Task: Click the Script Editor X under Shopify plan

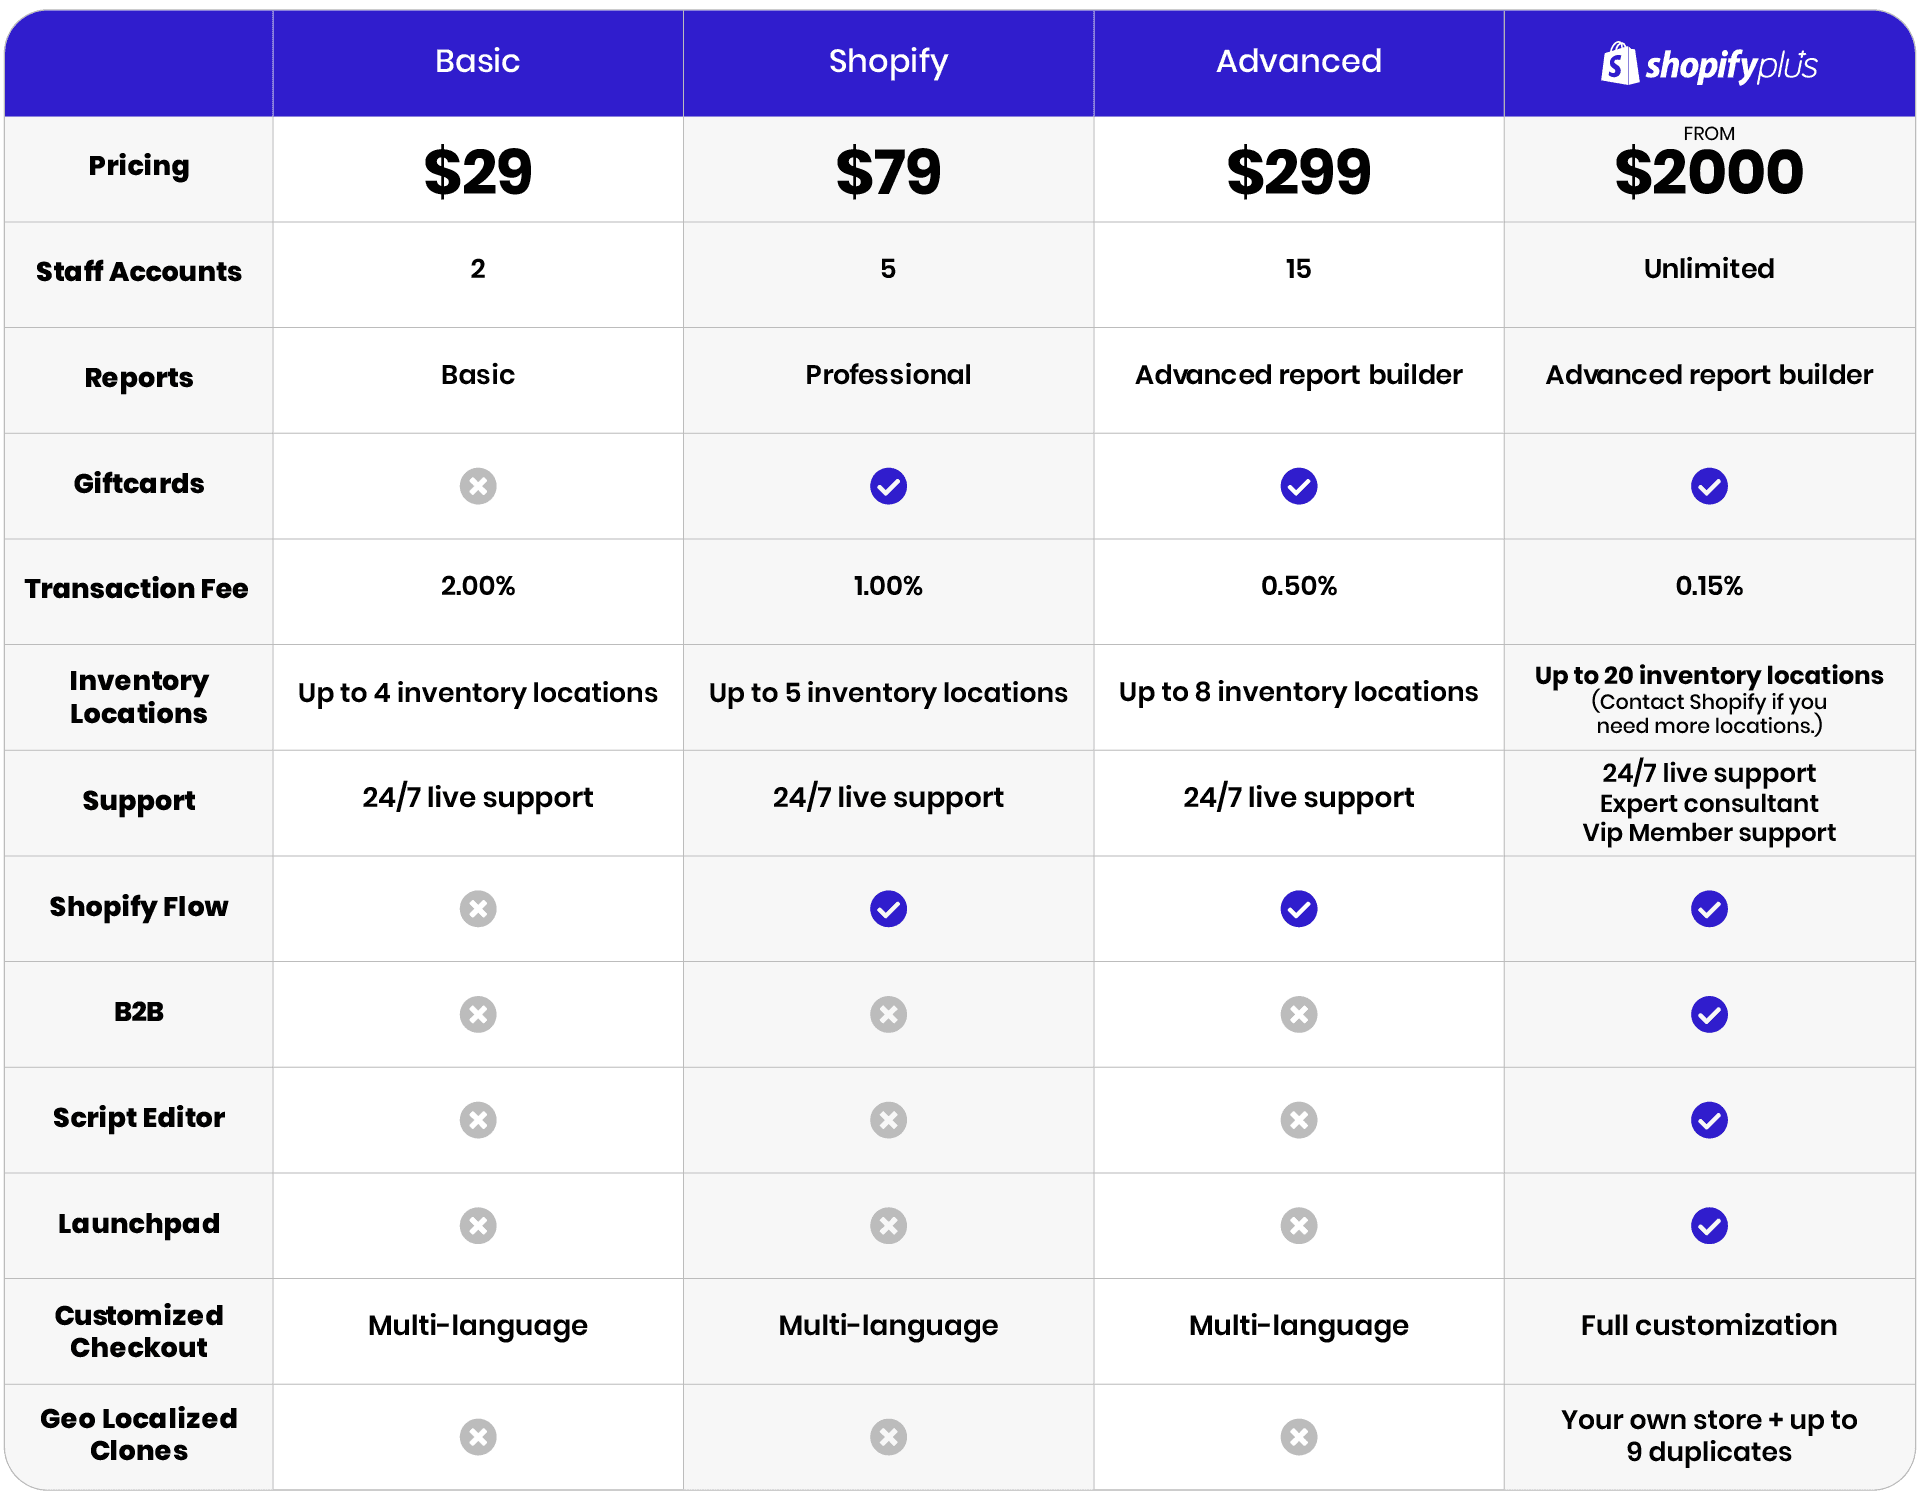Action: pyautogui.click(x=888, y=1120)
